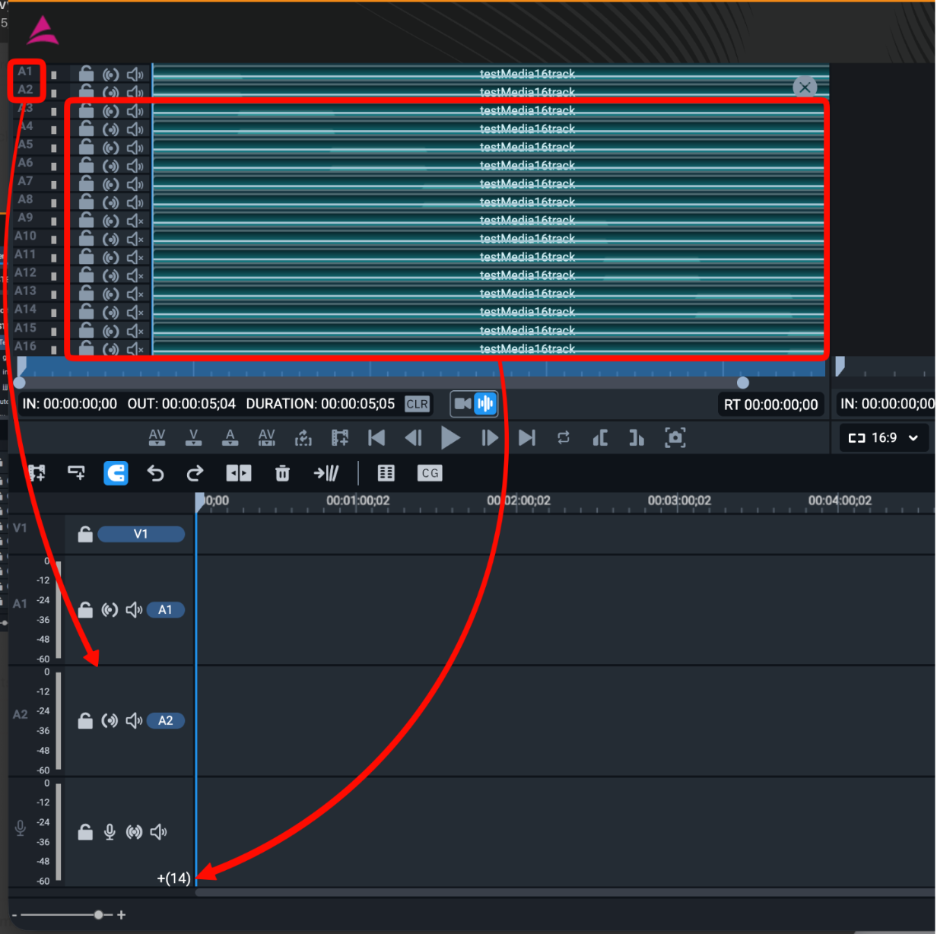Close the source overlay with the X button
This screenshot has width=936, height=934.
point(805,87)
